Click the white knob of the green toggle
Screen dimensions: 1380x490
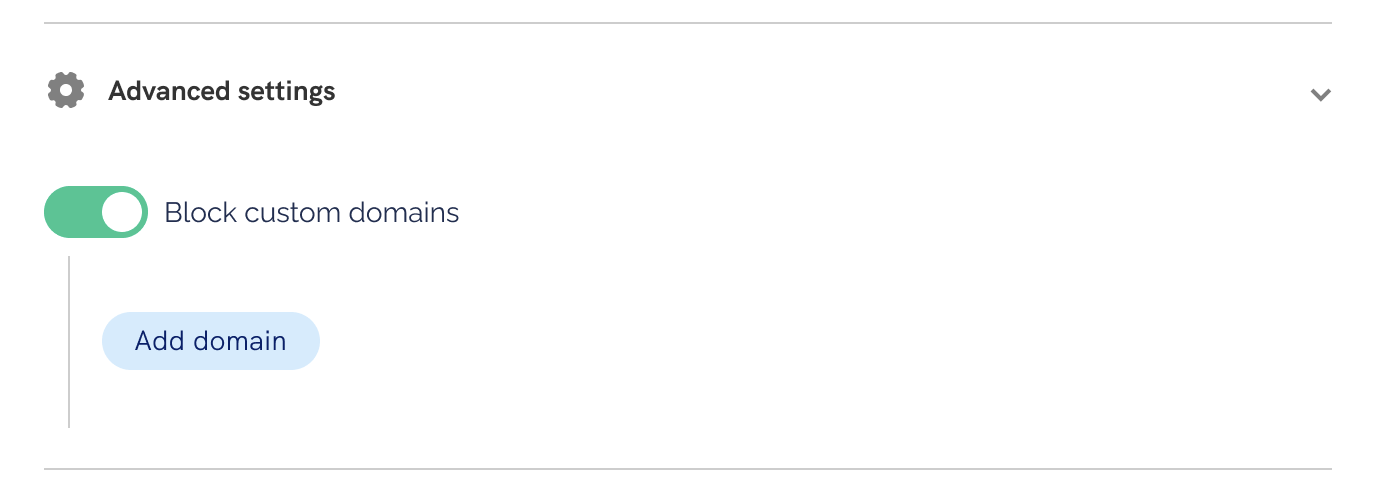pyautogui.click(x=122, y=212)
